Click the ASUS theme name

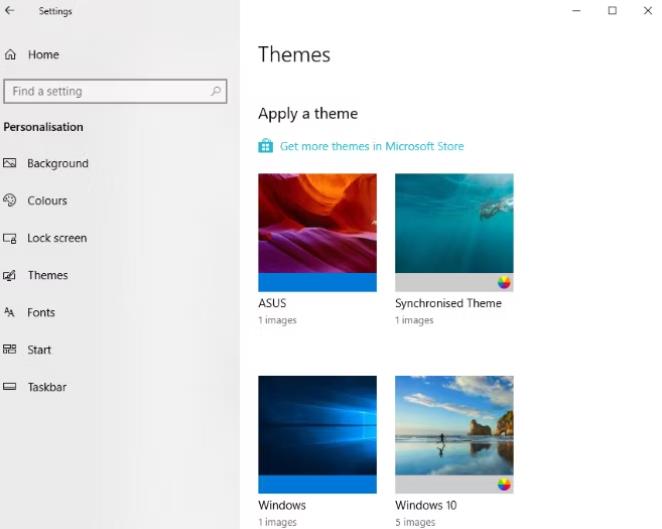272,303
